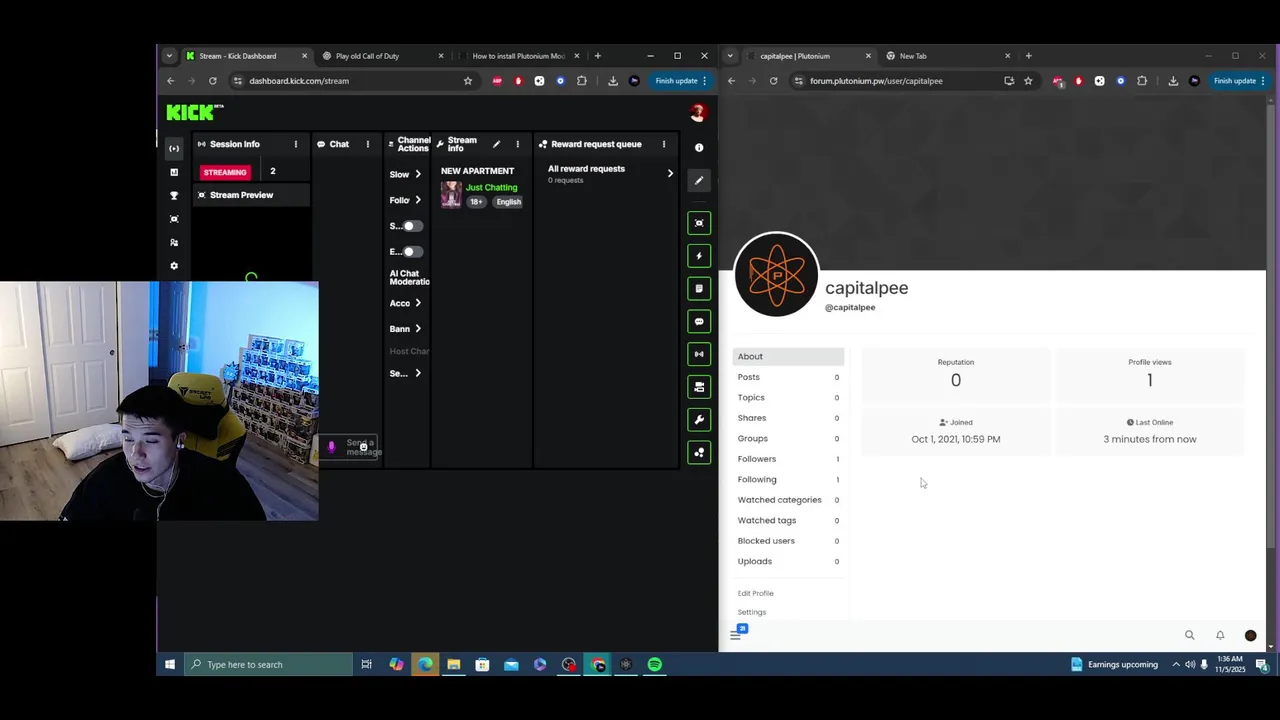Click the English language tag
Screen dimensions: 1280x720
tap(508, 202)
